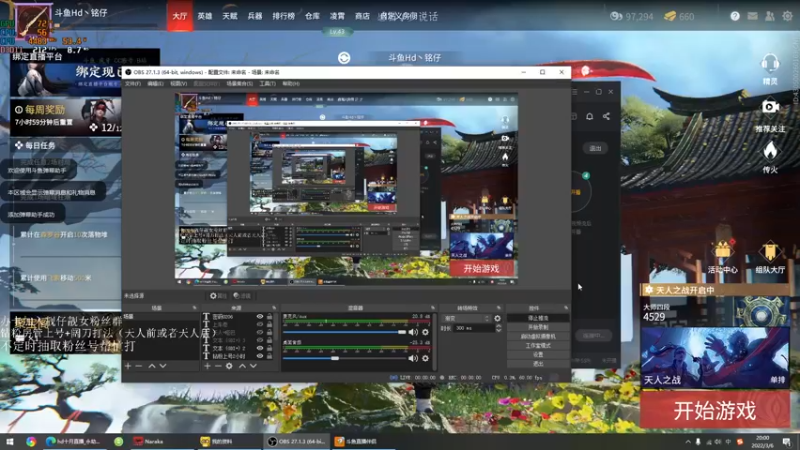Toggle lock on 密码0206 source
Screen dimensions: 800x450
(269, 316)
